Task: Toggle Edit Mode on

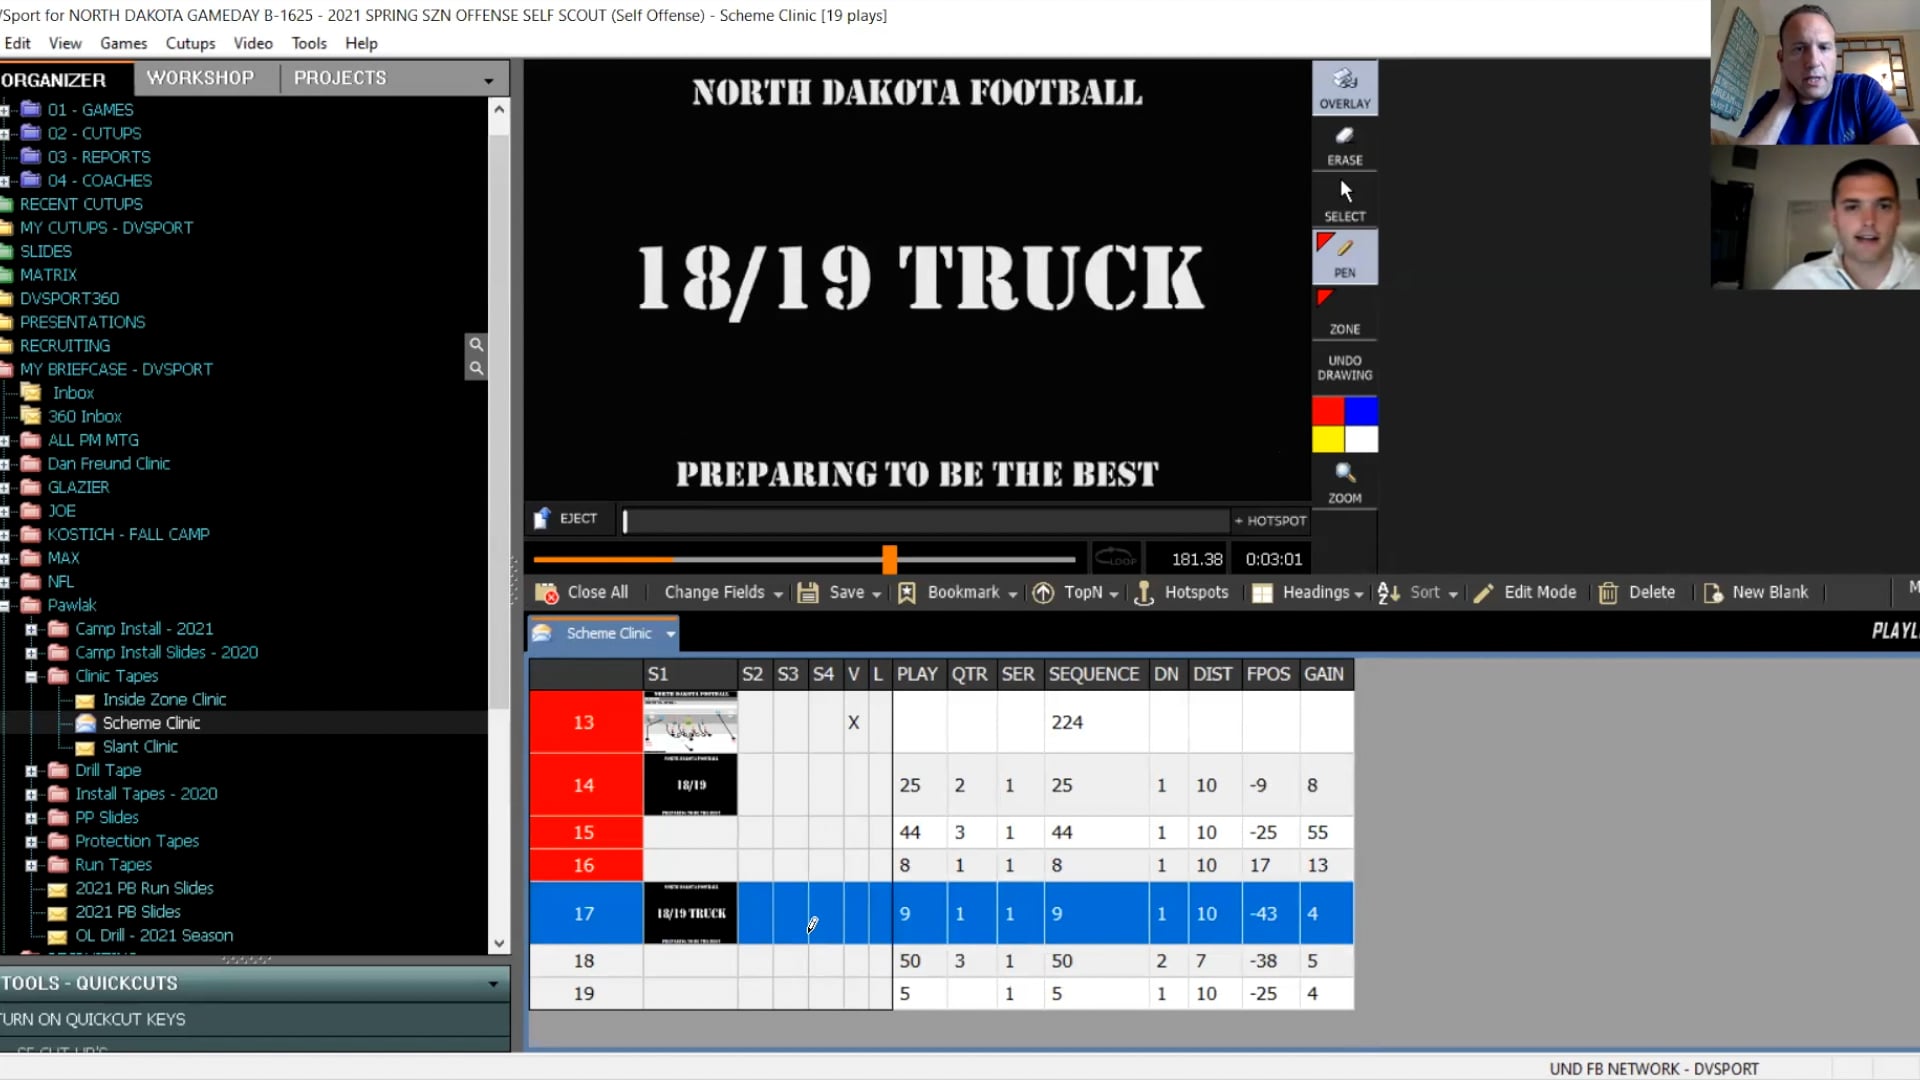Action: (x=1526, y=592)
